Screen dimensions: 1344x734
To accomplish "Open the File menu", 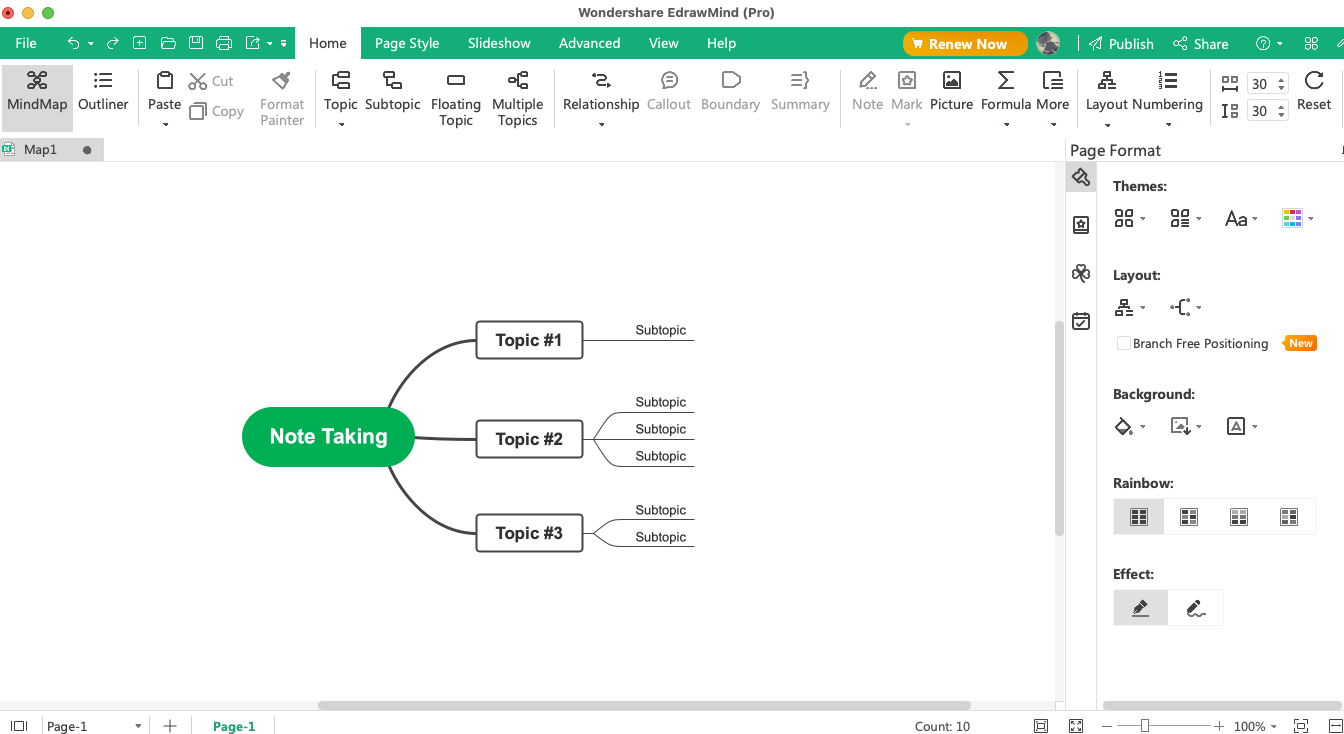I will point(26,44).
